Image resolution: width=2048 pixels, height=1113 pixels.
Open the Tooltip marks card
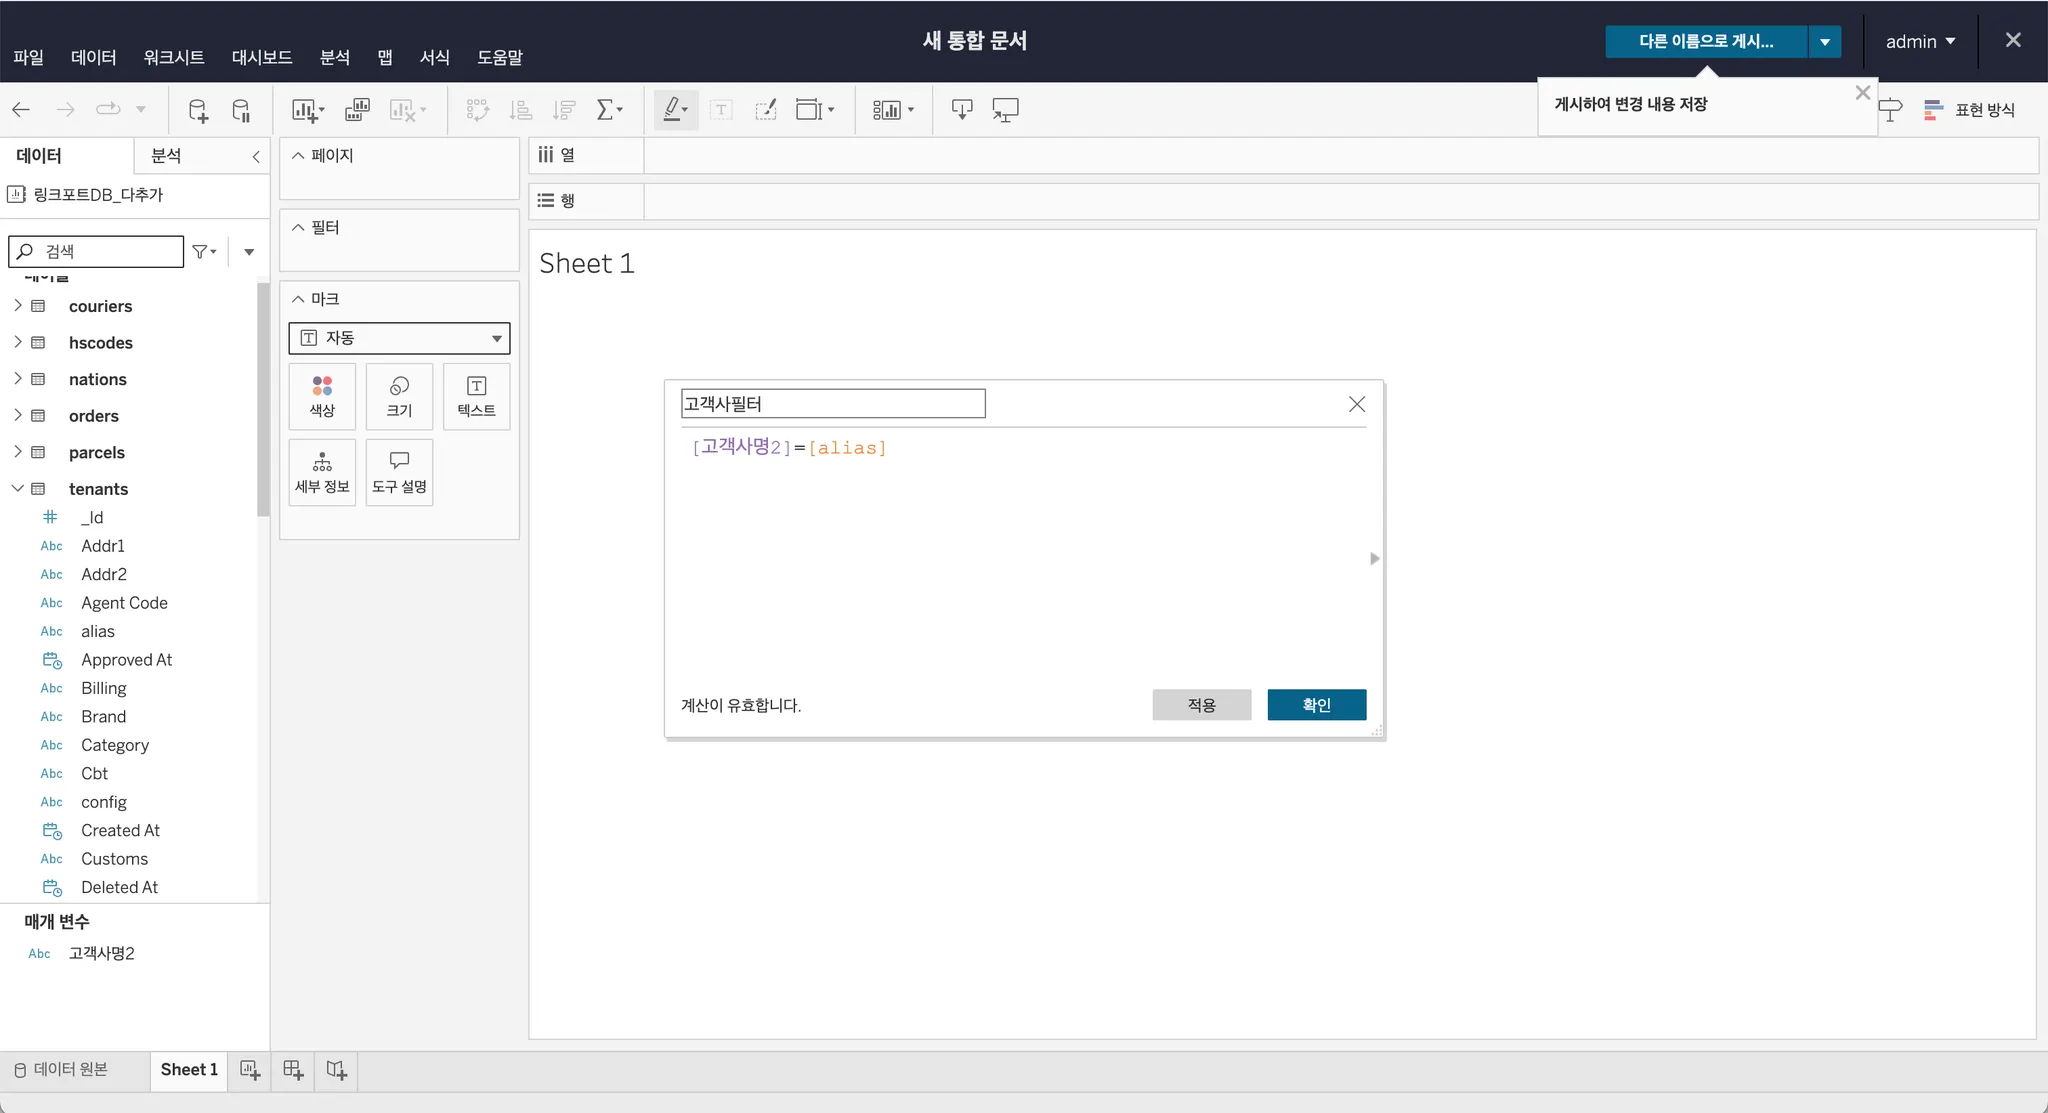click(x=399, y=472)
